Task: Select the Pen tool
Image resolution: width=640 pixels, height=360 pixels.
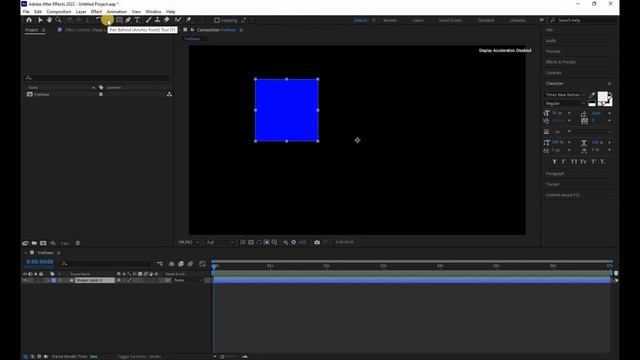Action: [128, 20]
